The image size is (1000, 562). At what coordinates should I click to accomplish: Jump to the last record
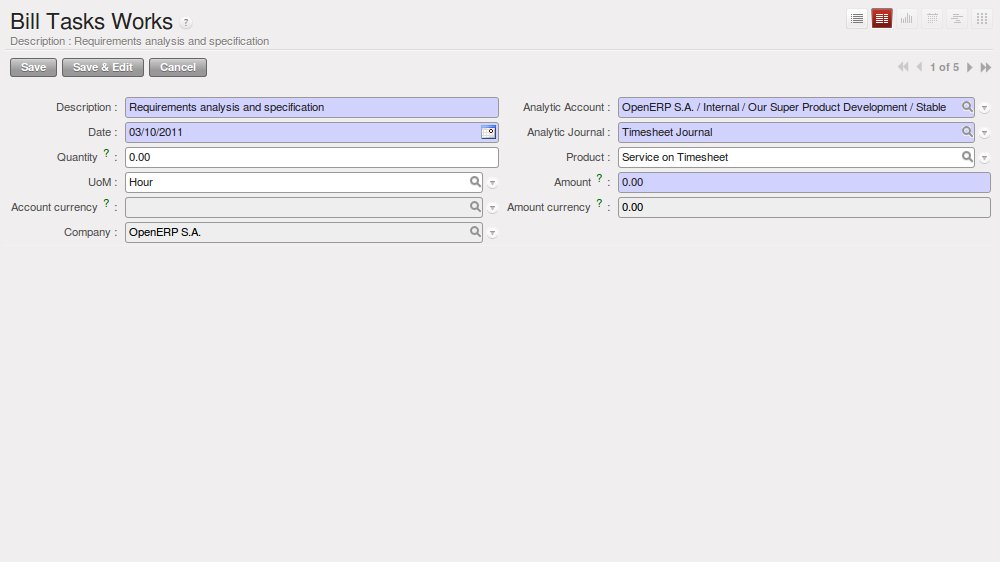(986, 67)
